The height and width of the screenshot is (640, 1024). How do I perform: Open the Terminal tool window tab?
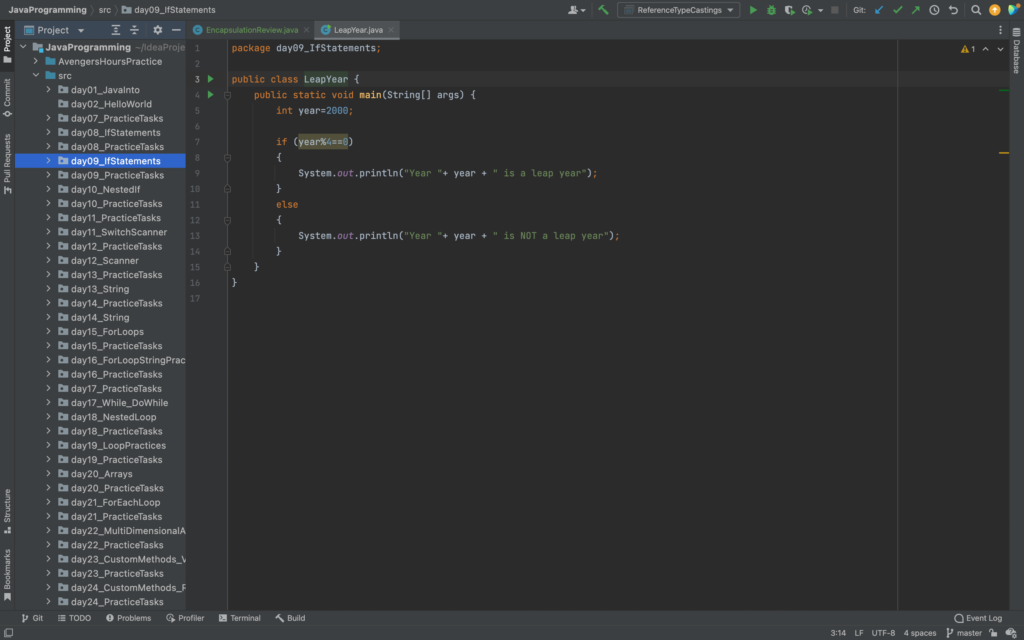239,618
